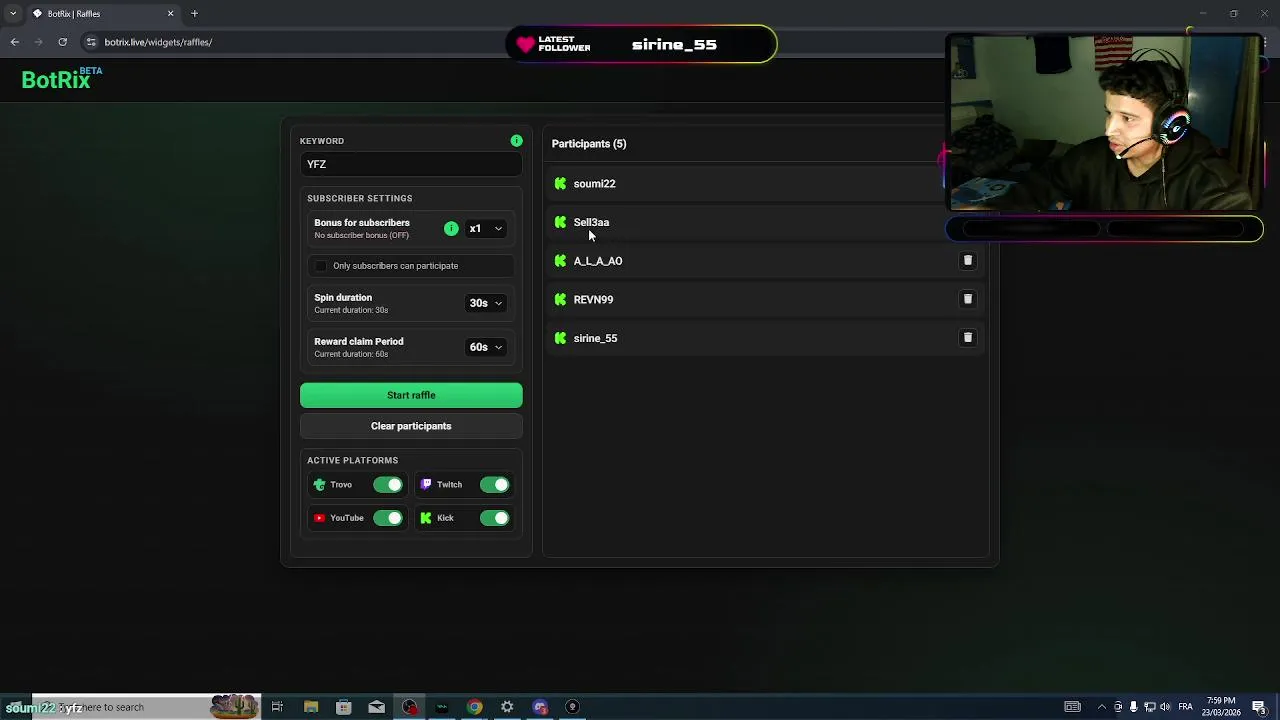
Task: Open subscriber bonus x1 dropdown
Action: tap(486, 229)
